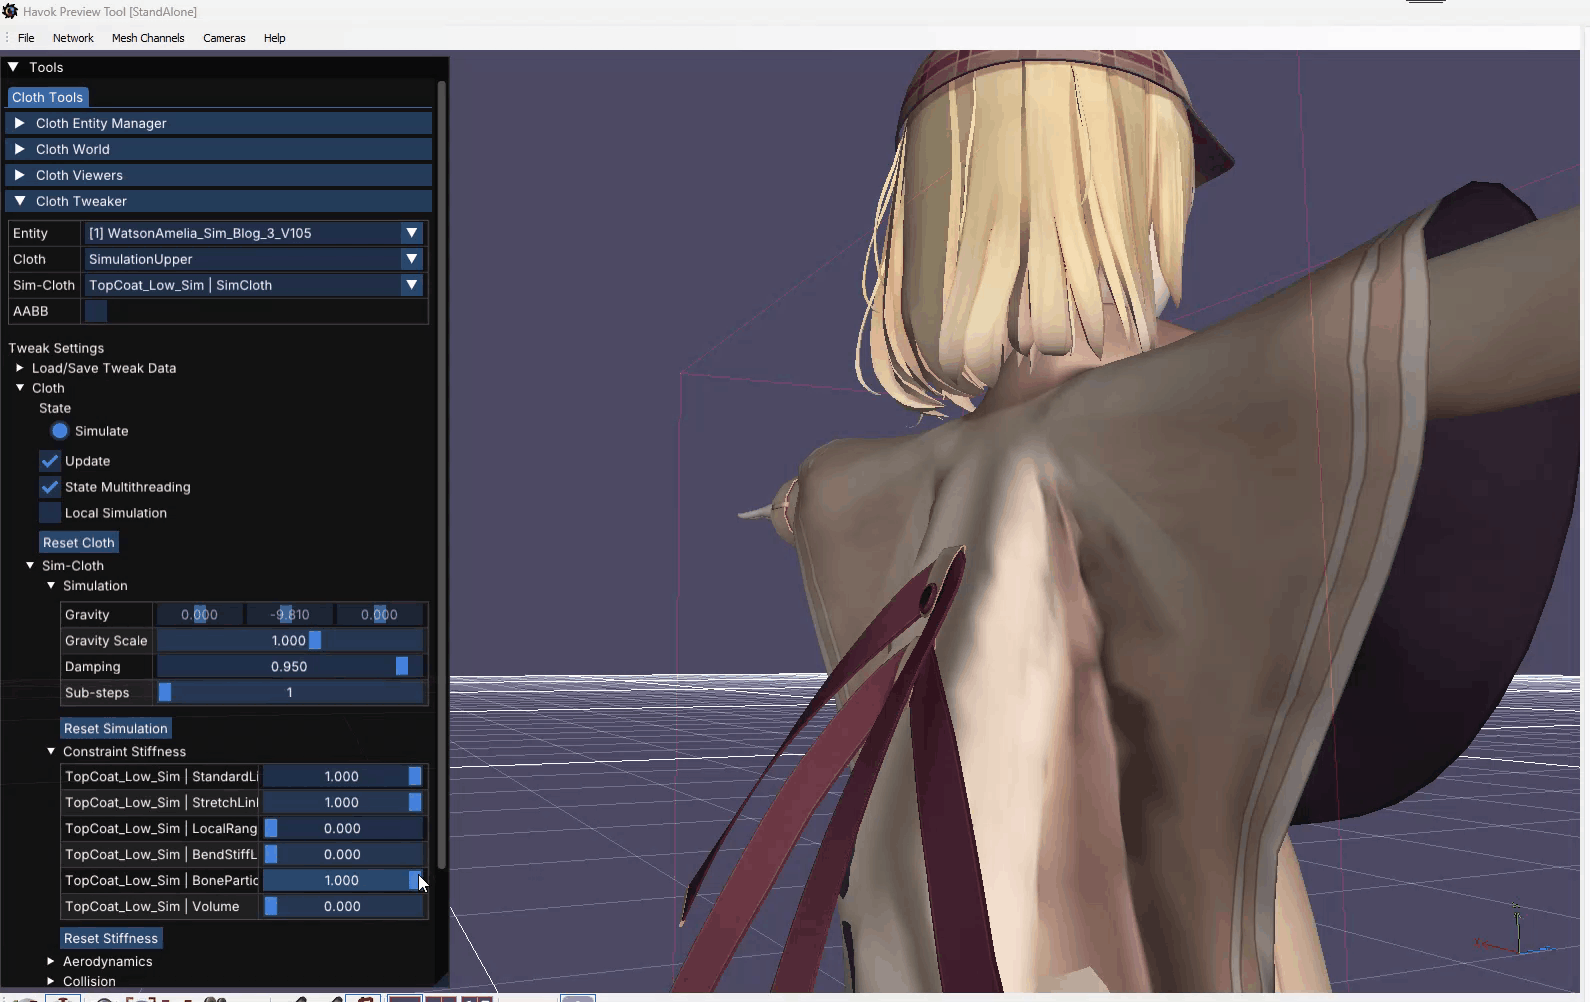Click the LocalRange stiffness slider
This screenshot has height=1002, width=1590.
click(342, 829)
